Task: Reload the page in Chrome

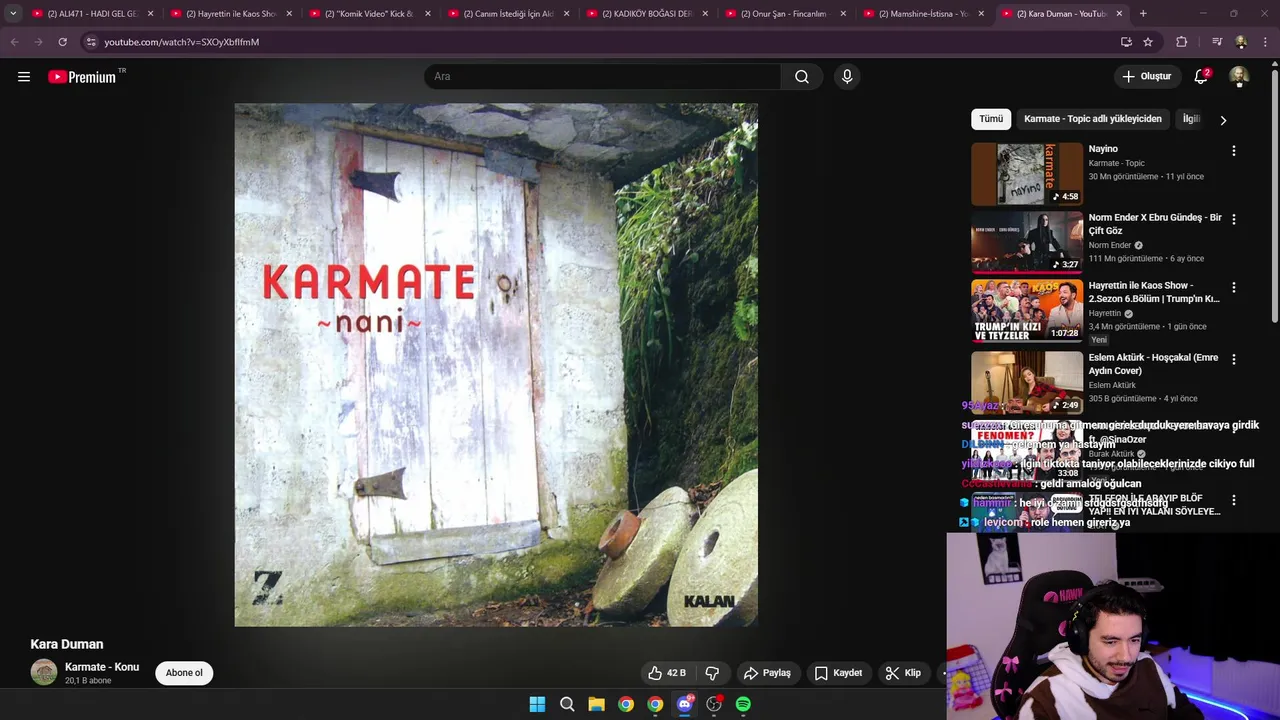Action: 62,42
